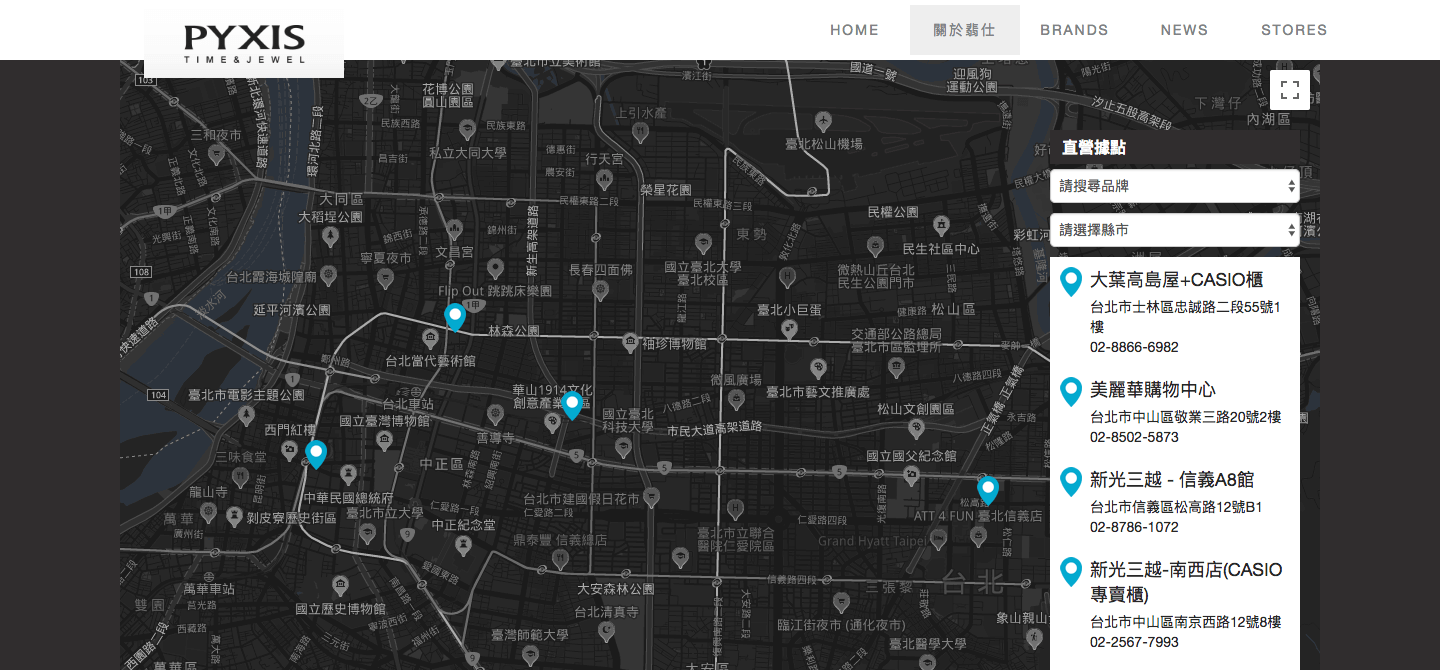
Task: Click the phone number 02-8786-1072
Action: pyautogui.click(x=1134, y=527)
